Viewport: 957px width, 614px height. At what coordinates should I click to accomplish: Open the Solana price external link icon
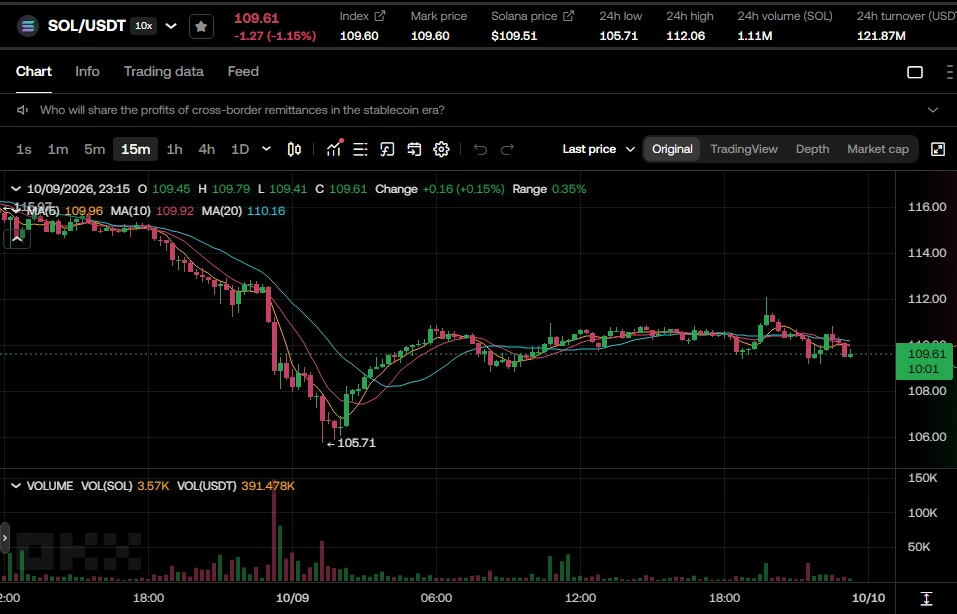(x=568, y=16)
